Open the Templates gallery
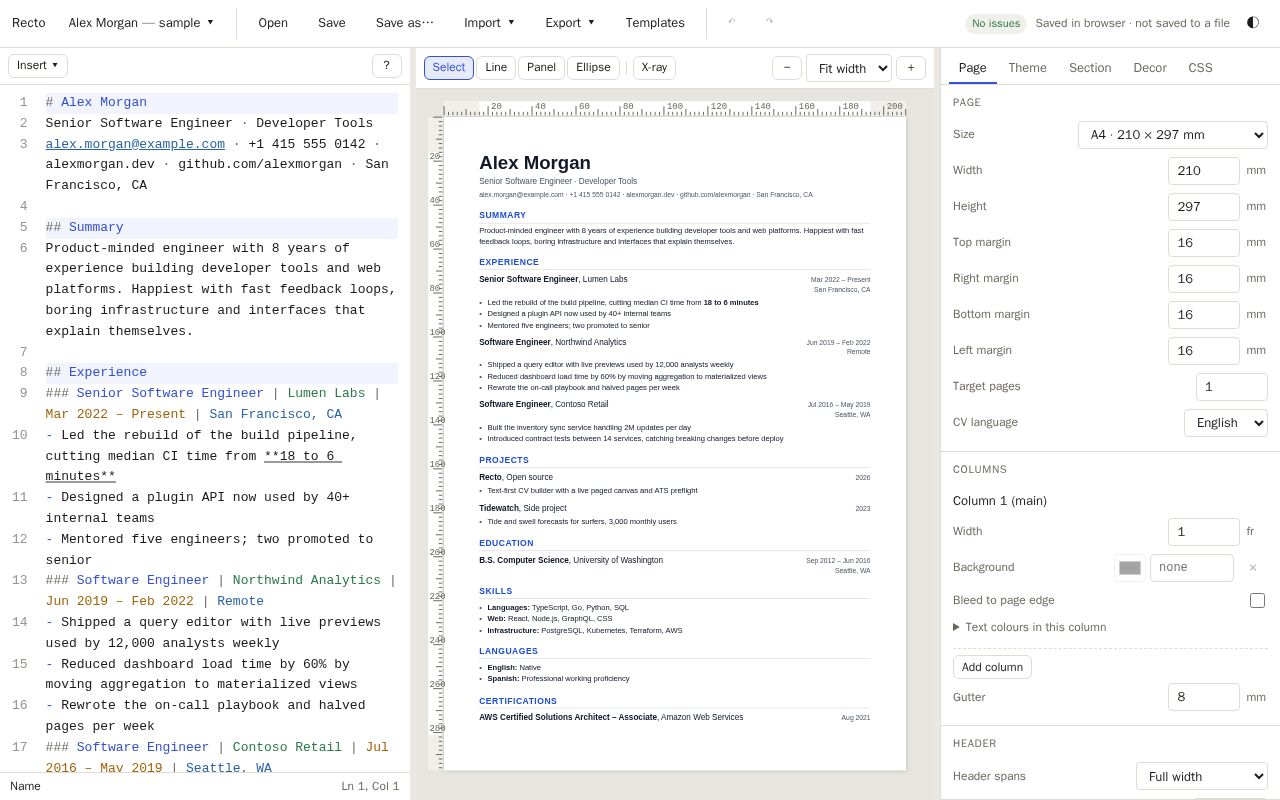Image resolution: width=1280 pixels, height=800 pixels. 655,22
